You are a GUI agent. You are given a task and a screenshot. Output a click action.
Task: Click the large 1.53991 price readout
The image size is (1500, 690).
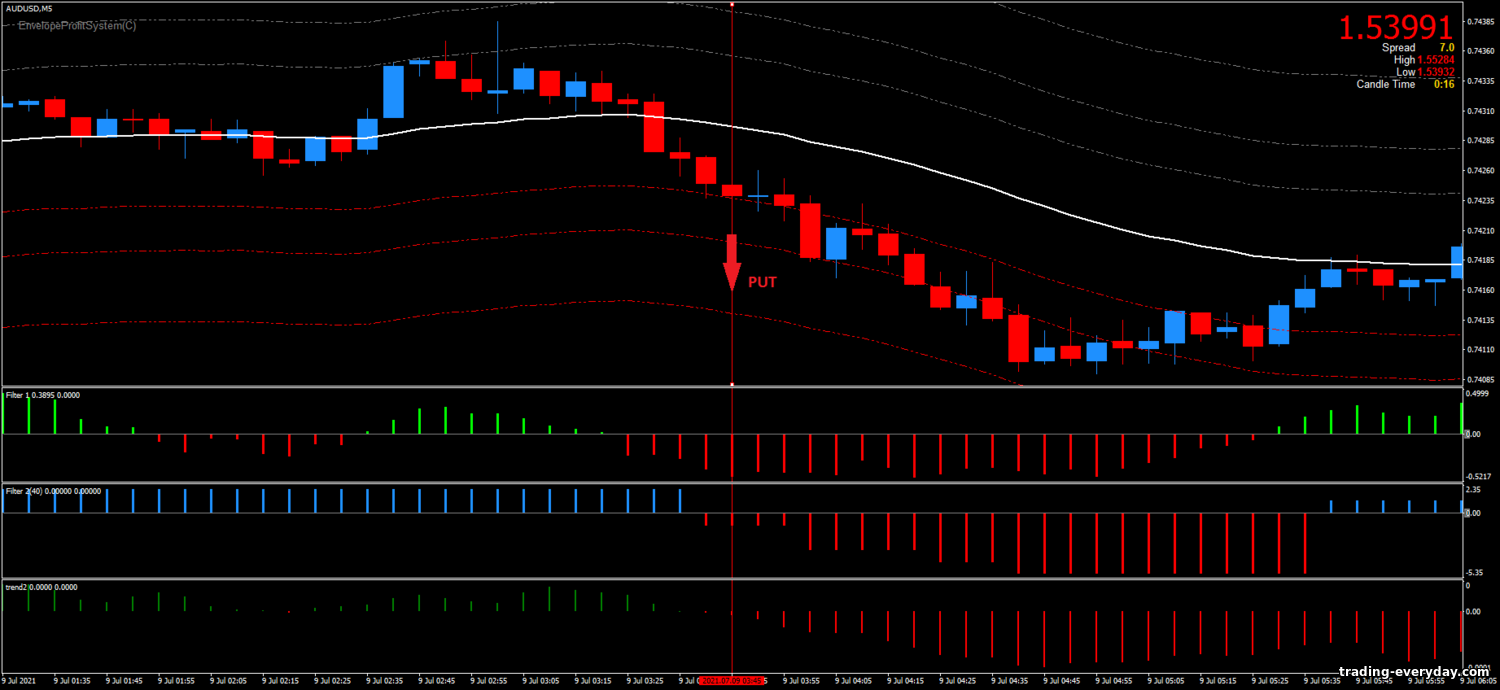coord(1395,27)
